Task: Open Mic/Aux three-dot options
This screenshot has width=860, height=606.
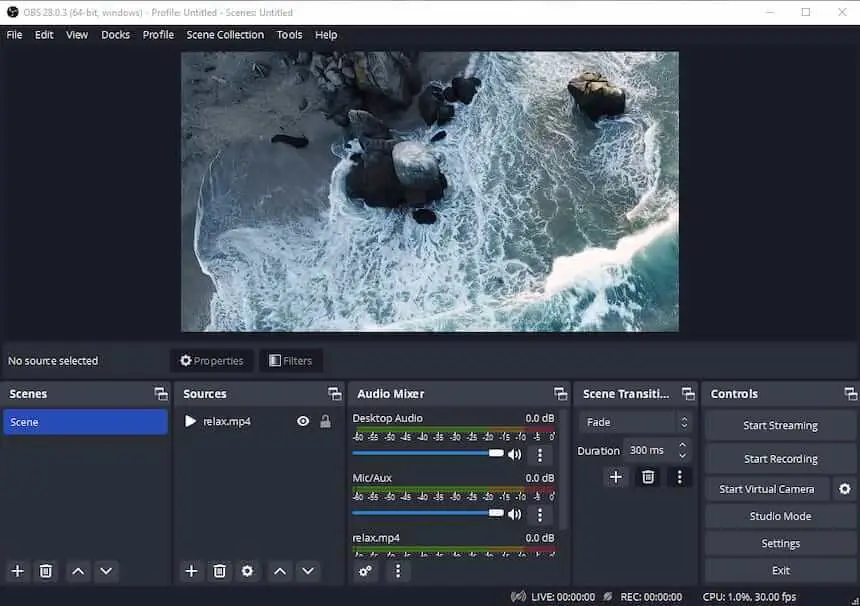Action: pos(540,514)
